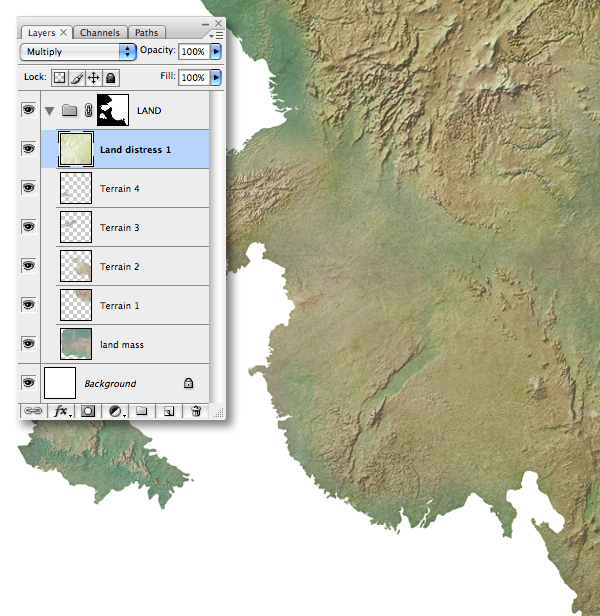Viewport: 600px width, 616px height.
Task: Lock image pixels brush icon
Action: coord(77,78)
